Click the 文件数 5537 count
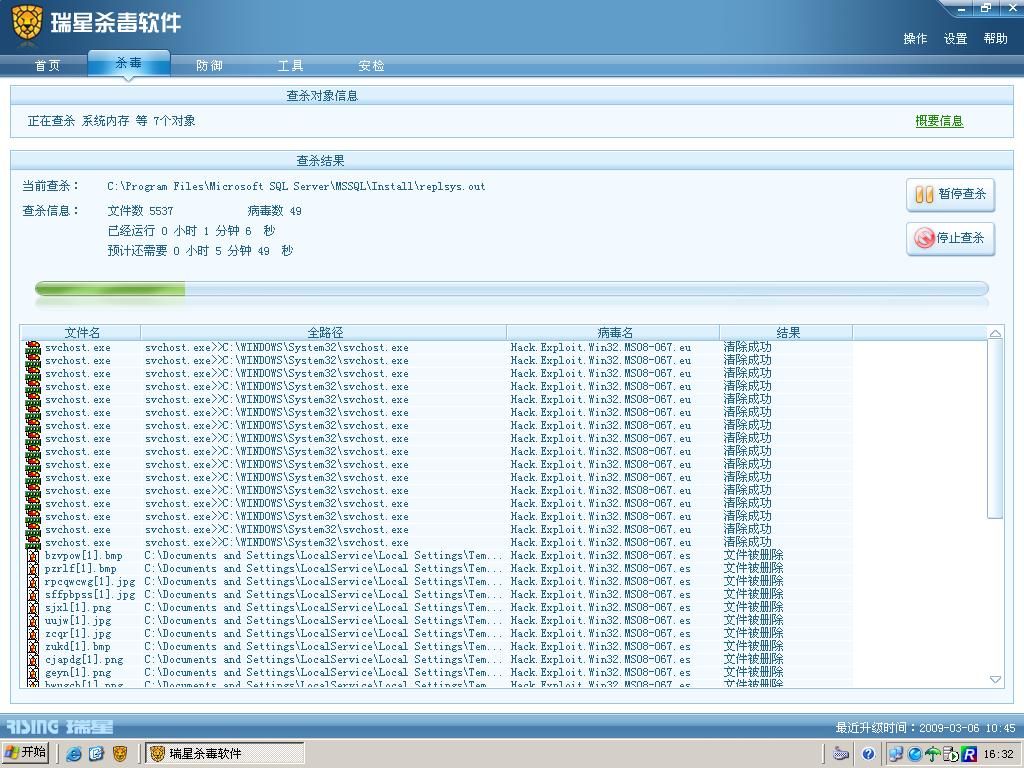Image resolution: width=1024 pixels, height=768 pixels. tap(140, 211)
